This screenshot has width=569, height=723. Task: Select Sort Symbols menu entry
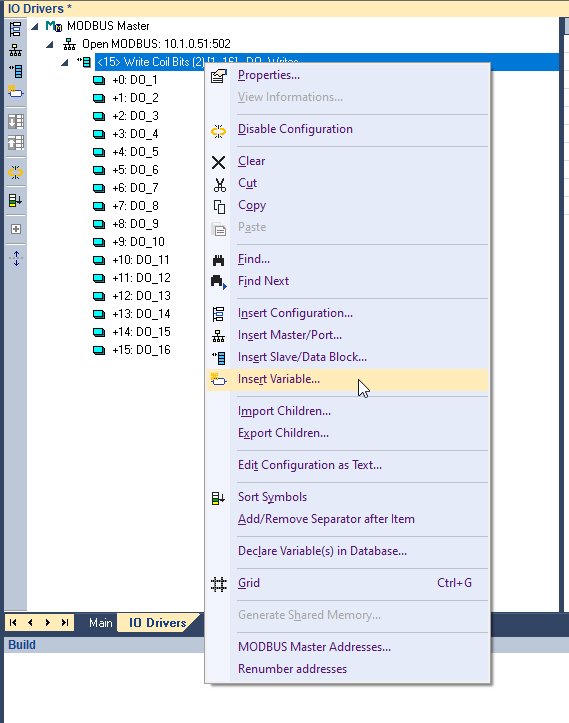272,497
